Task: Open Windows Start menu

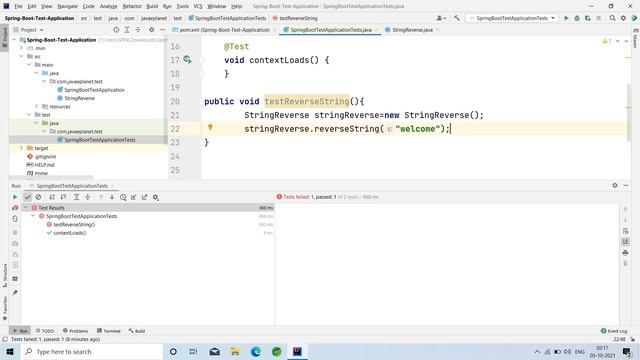Action: [10, 351]
